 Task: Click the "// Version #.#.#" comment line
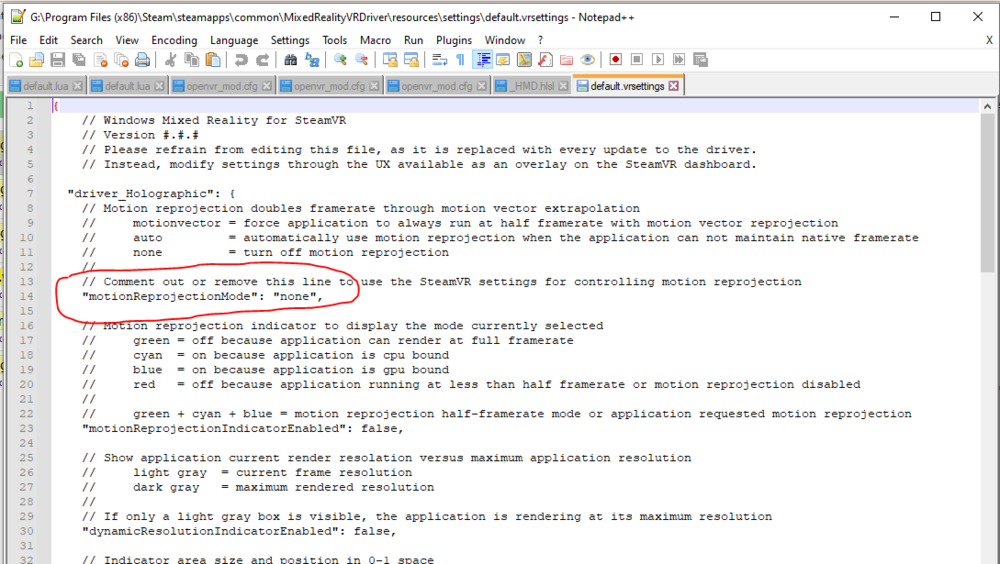point(140,135)
